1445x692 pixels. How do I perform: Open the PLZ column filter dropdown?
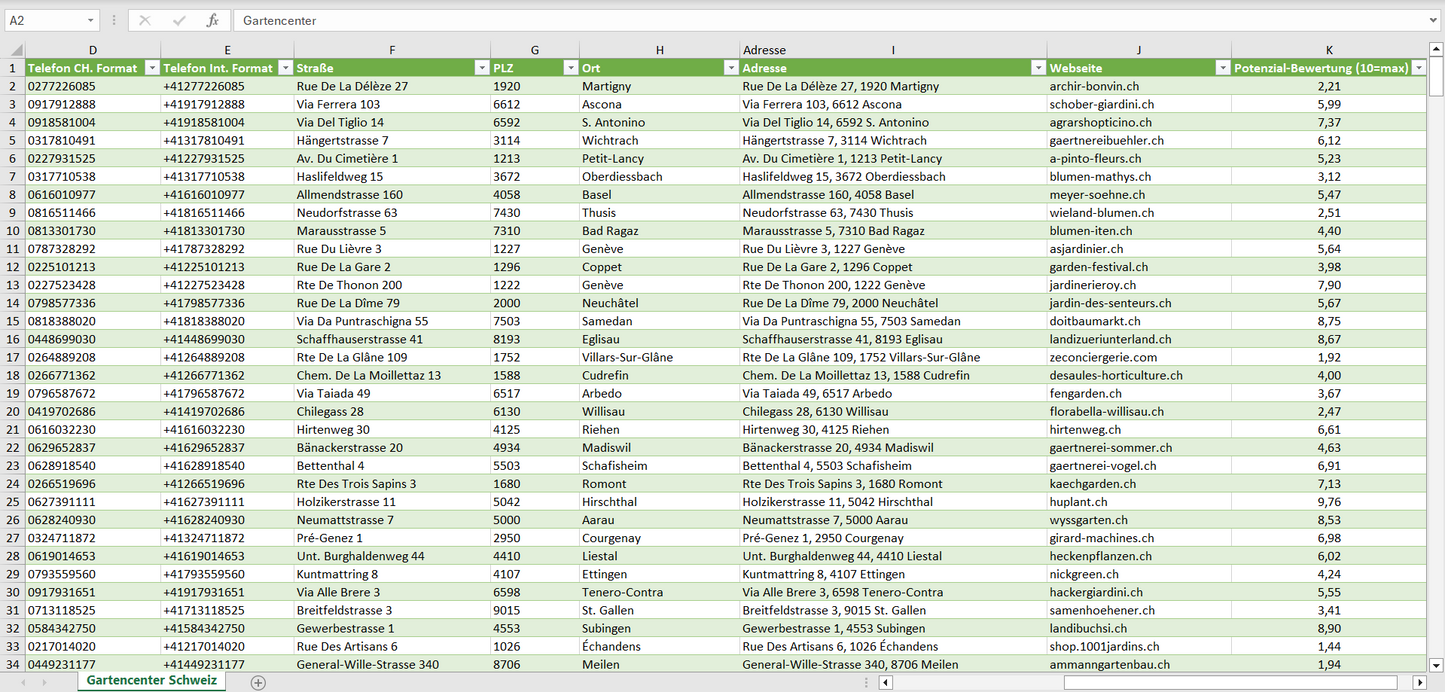pos(570,68)
